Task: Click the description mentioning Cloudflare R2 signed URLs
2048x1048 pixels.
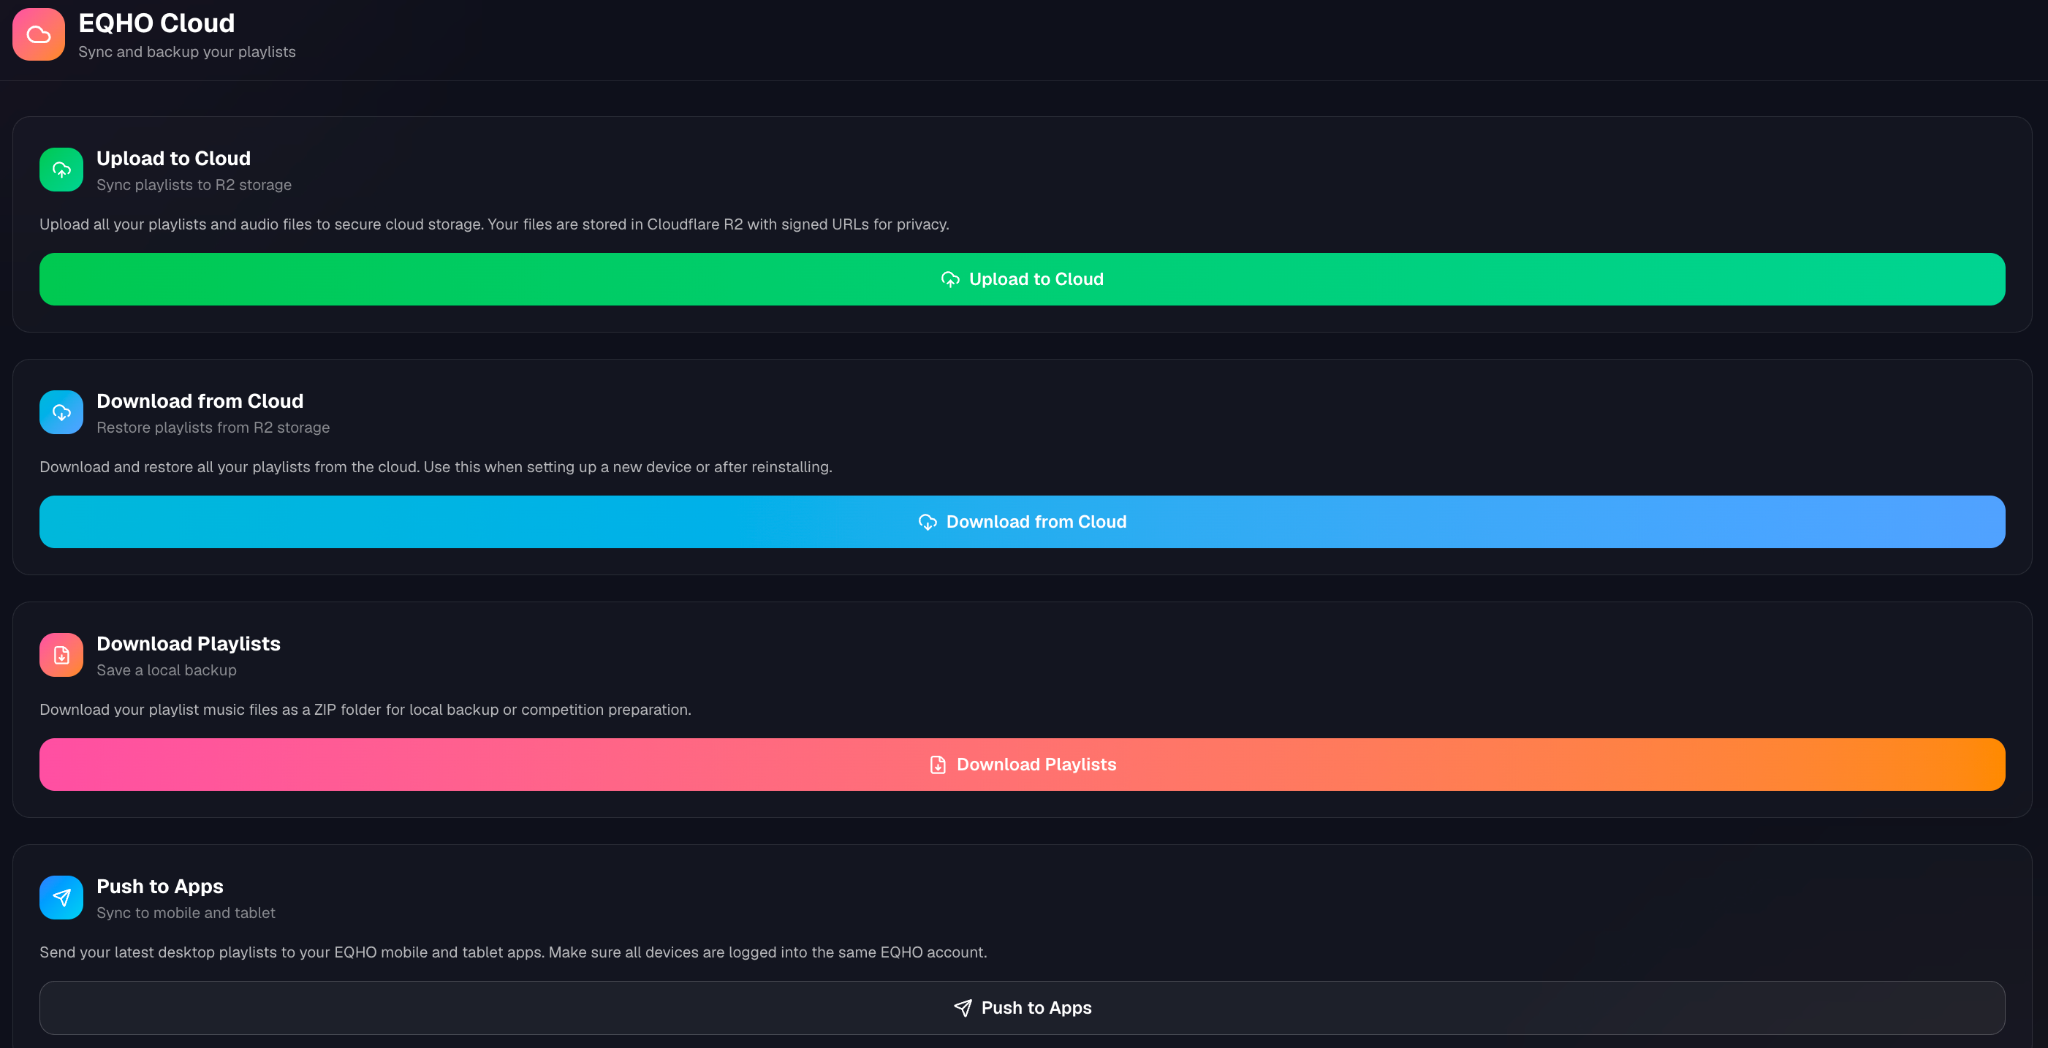Action: [494, 224]
